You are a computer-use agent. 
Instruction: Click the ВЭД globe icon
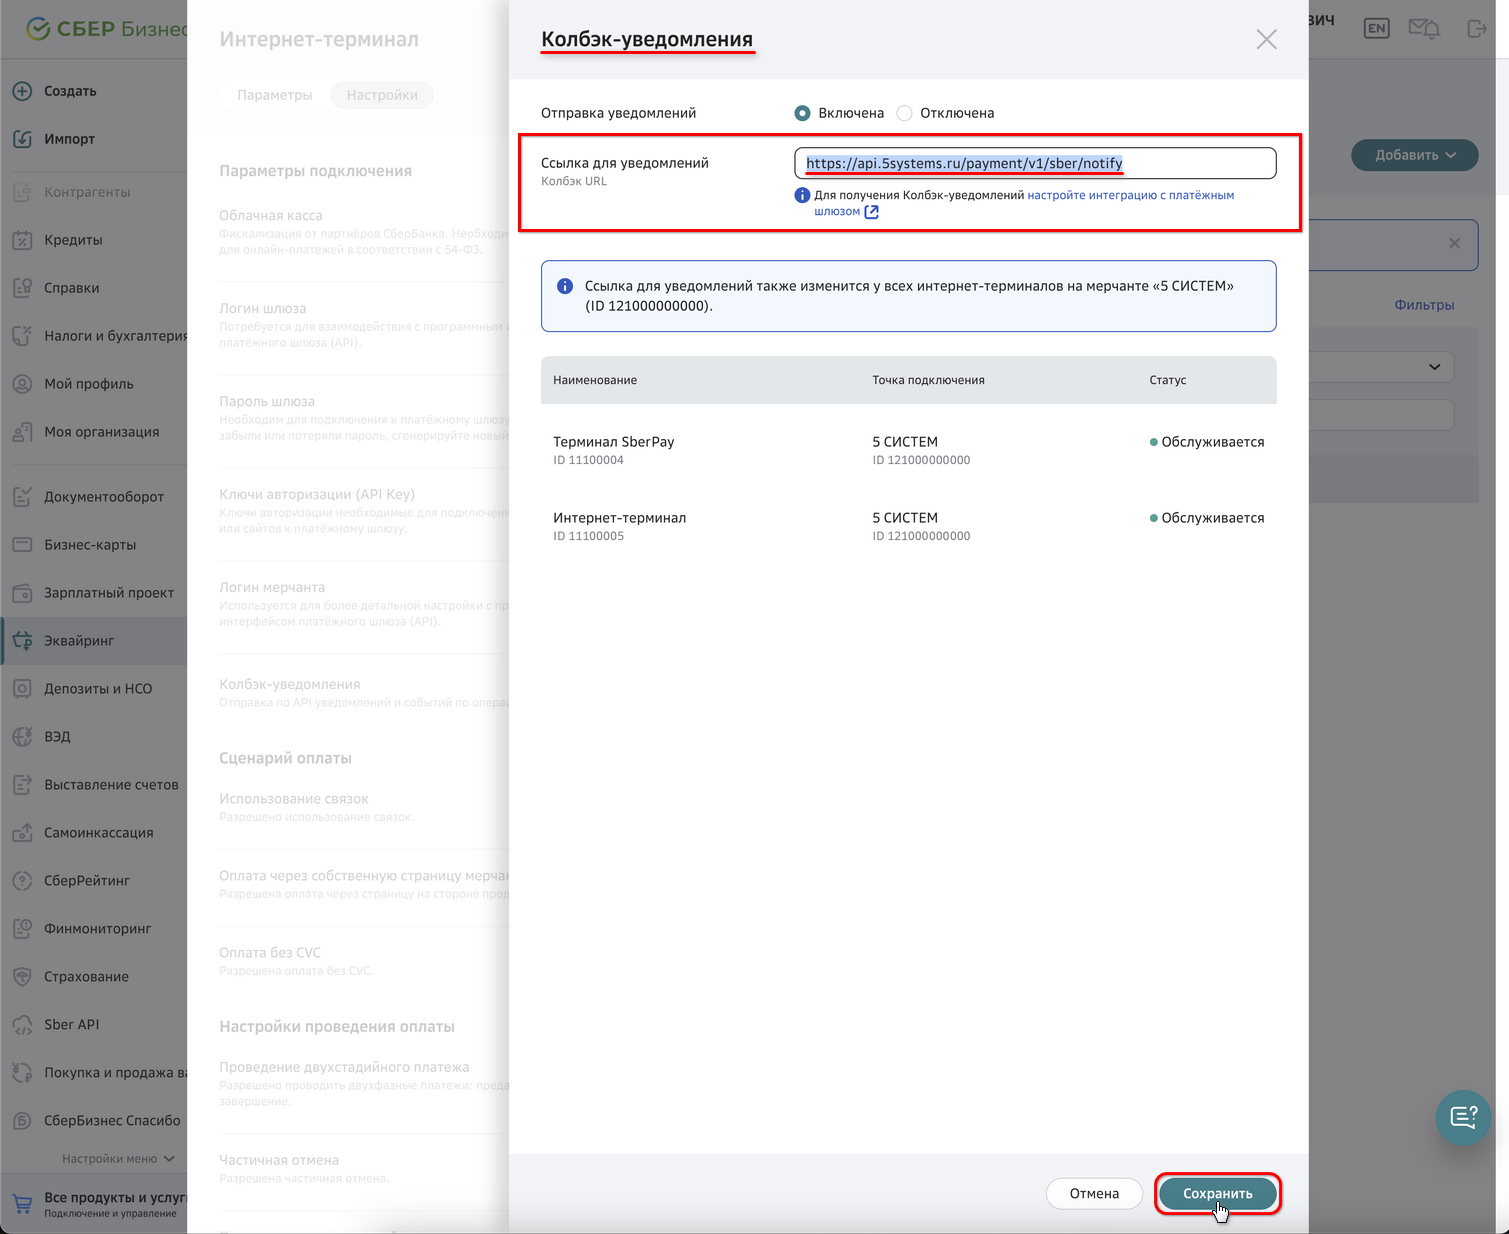click(x=22, y=737)
